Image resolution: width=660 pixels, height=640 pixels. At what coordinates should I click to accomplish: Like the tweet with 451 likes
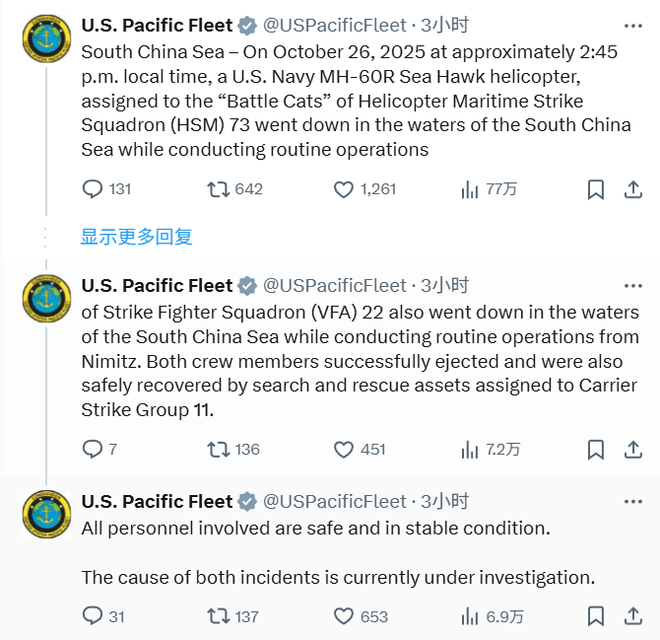coord(344,449)
